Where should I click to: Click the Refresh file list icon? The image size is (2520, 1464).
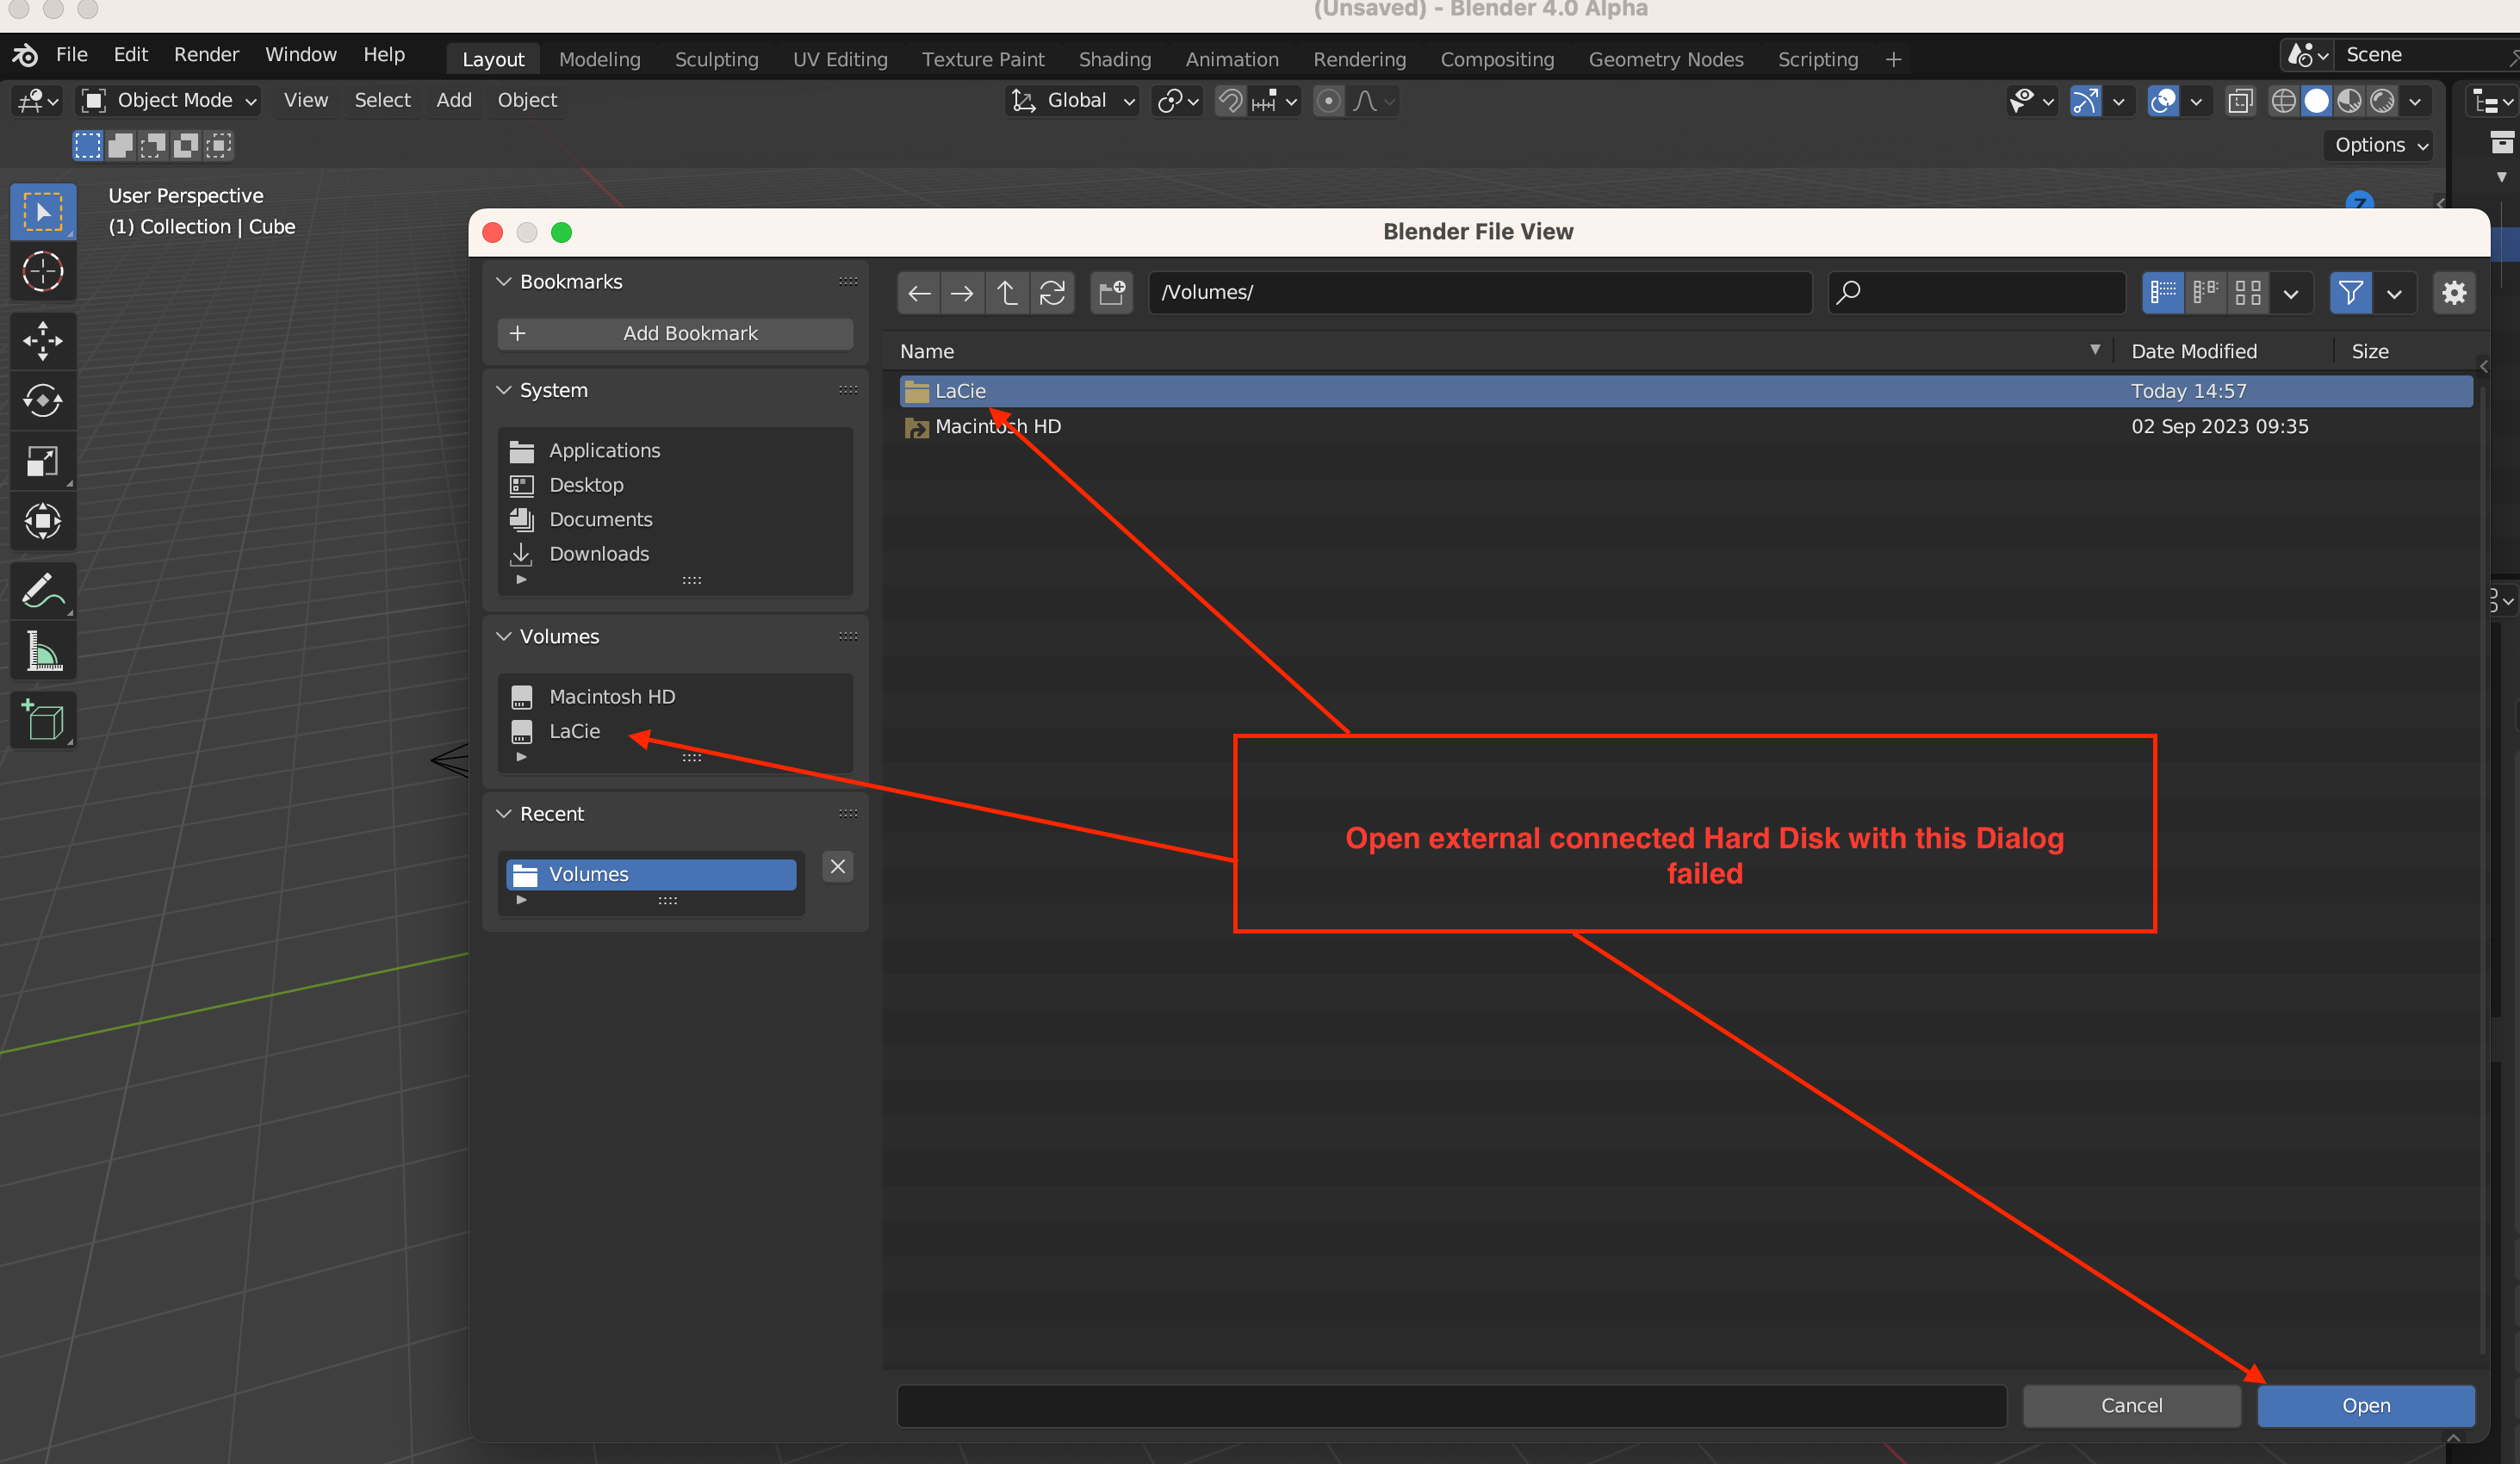tap(1052, 293)
